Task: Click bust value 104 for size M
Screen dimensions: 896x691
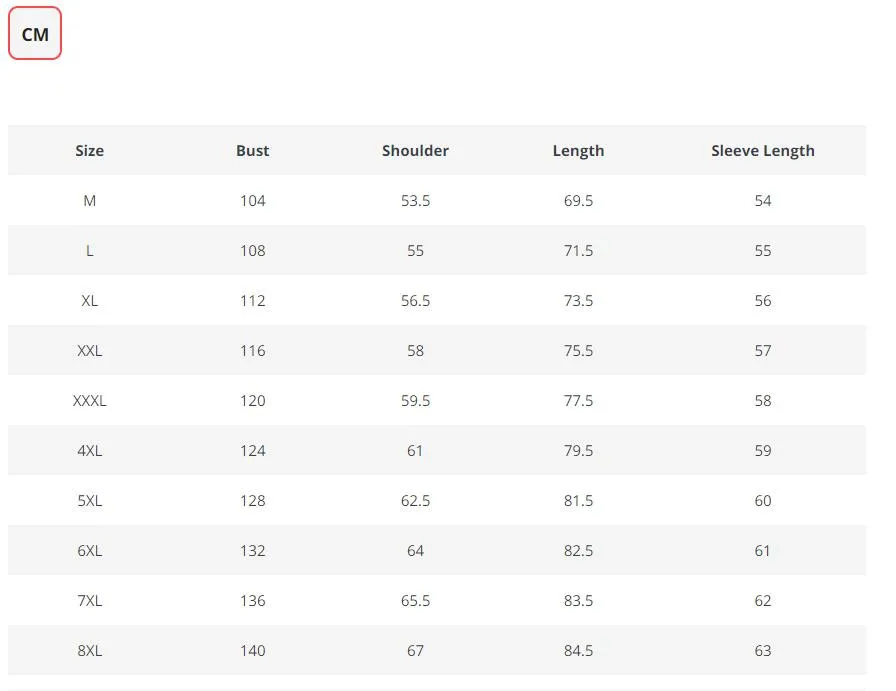Action: [x=252, y=201]
